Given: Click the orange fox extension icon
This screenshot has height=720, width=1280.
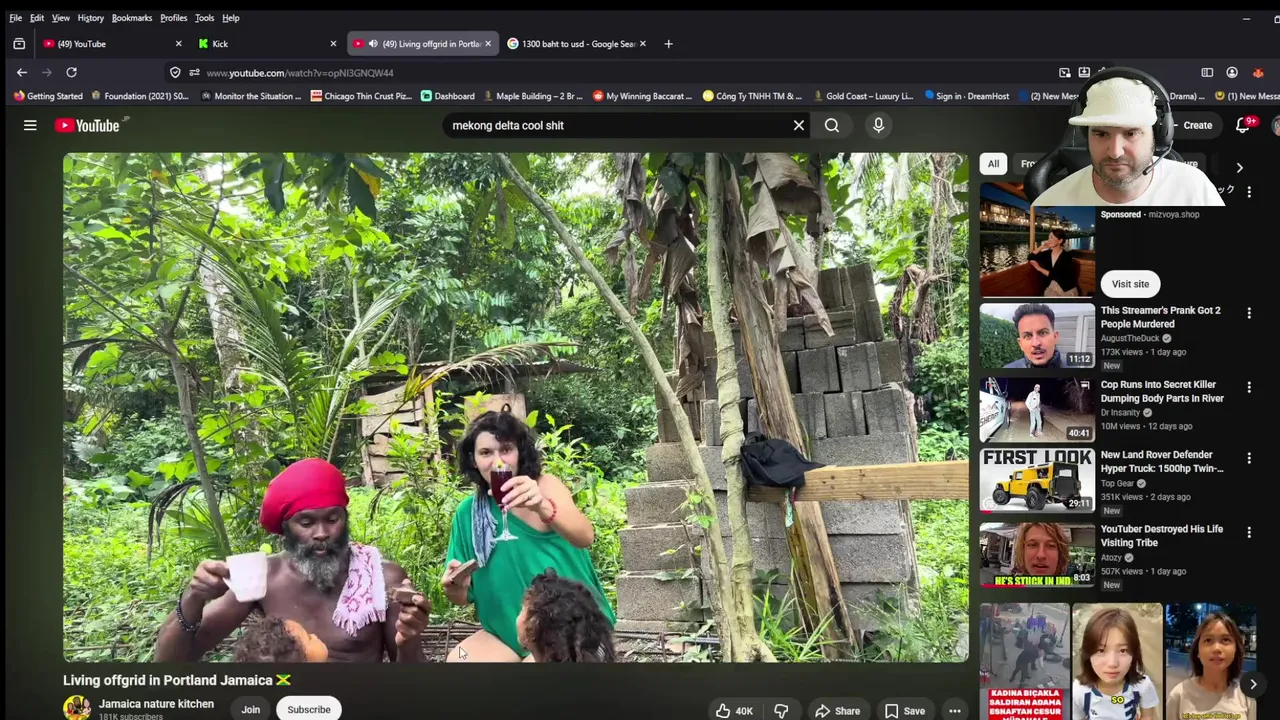Looking at the screenshot, I should click(1258, 72).
